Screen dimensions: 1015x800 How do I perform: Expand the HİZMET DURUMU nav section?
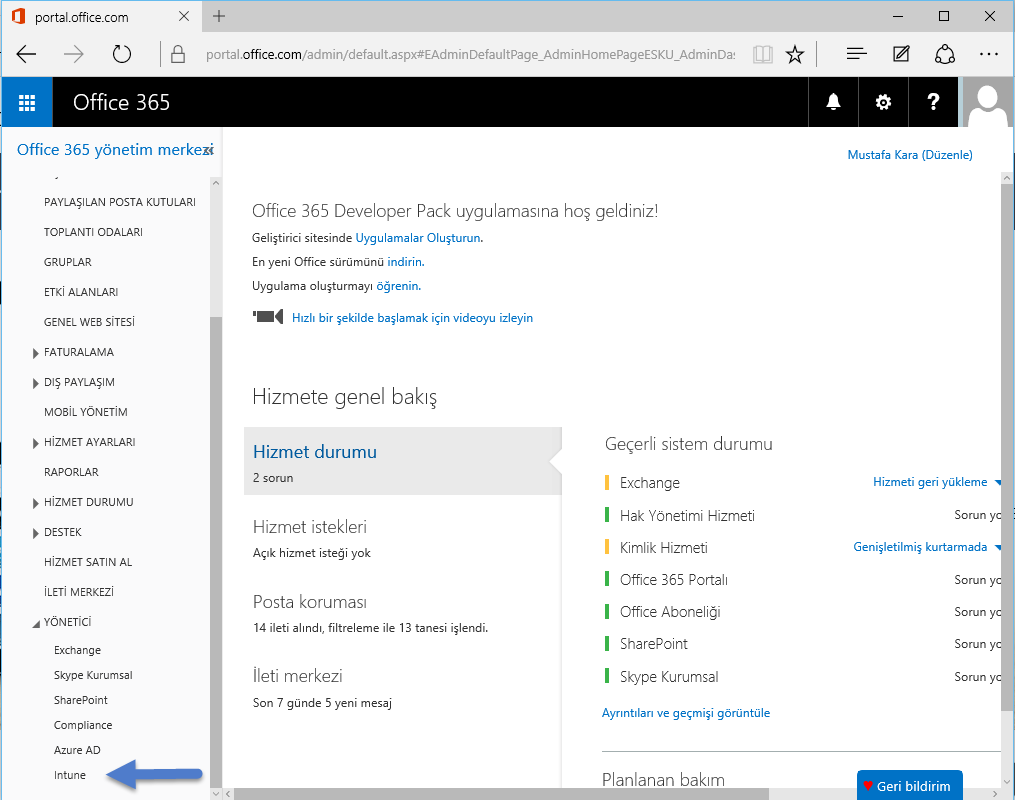tap(36, 503)
